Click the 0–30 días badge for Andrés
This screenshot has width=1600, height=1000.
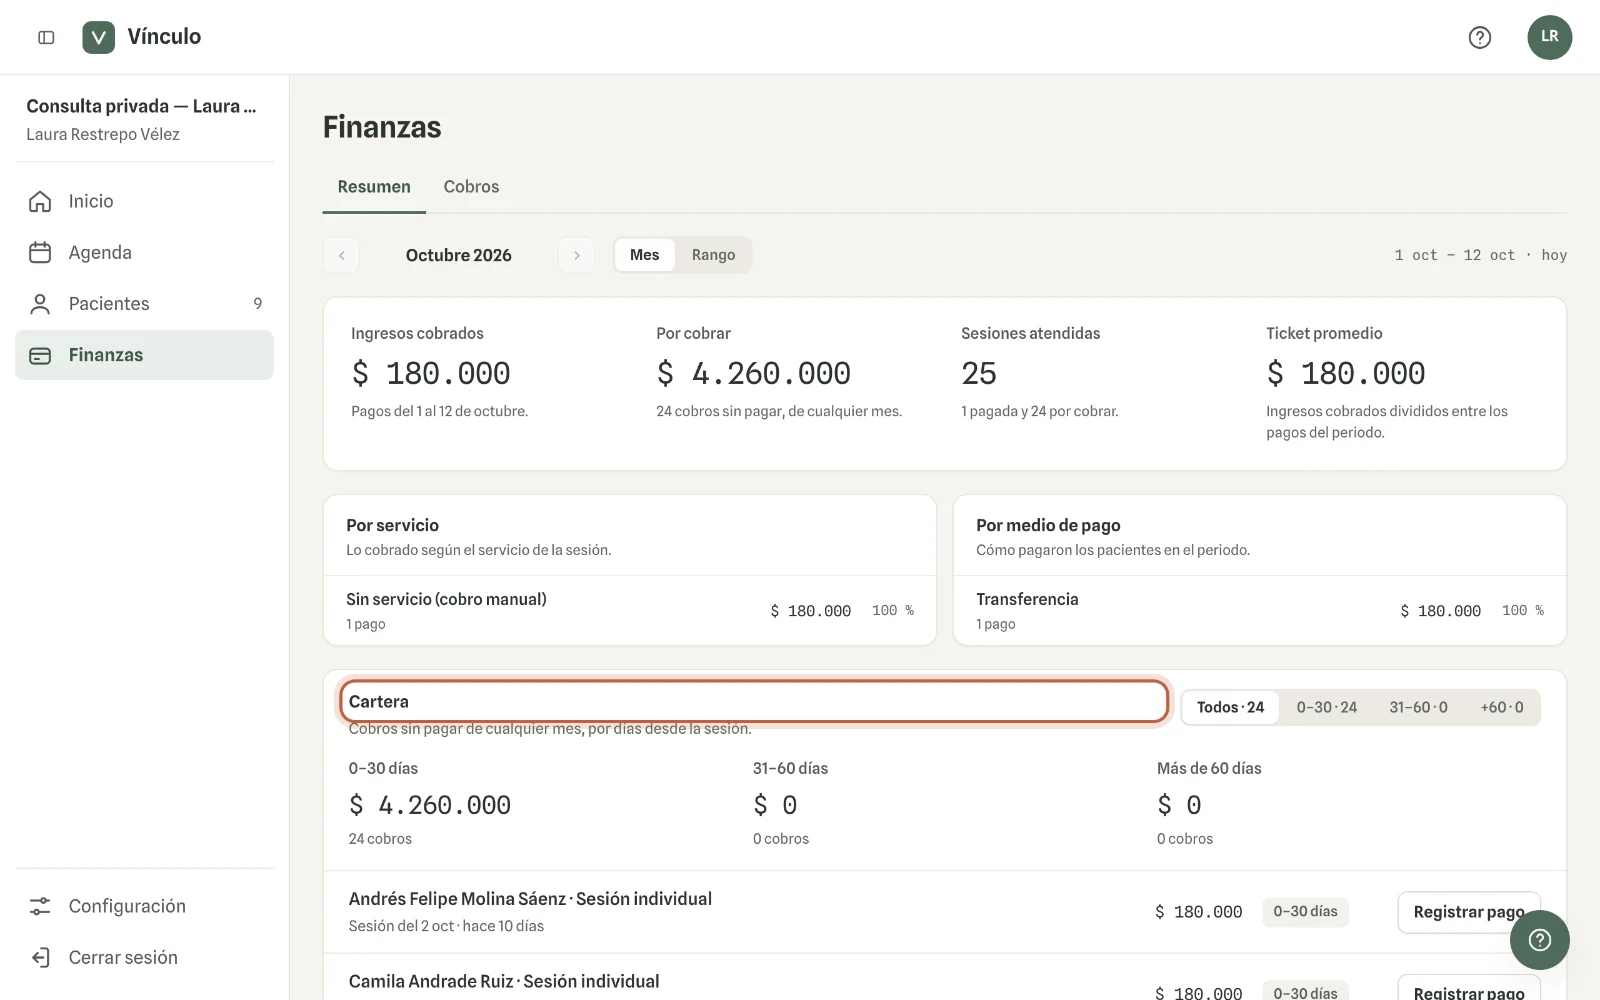click(x=1305, y=911)
